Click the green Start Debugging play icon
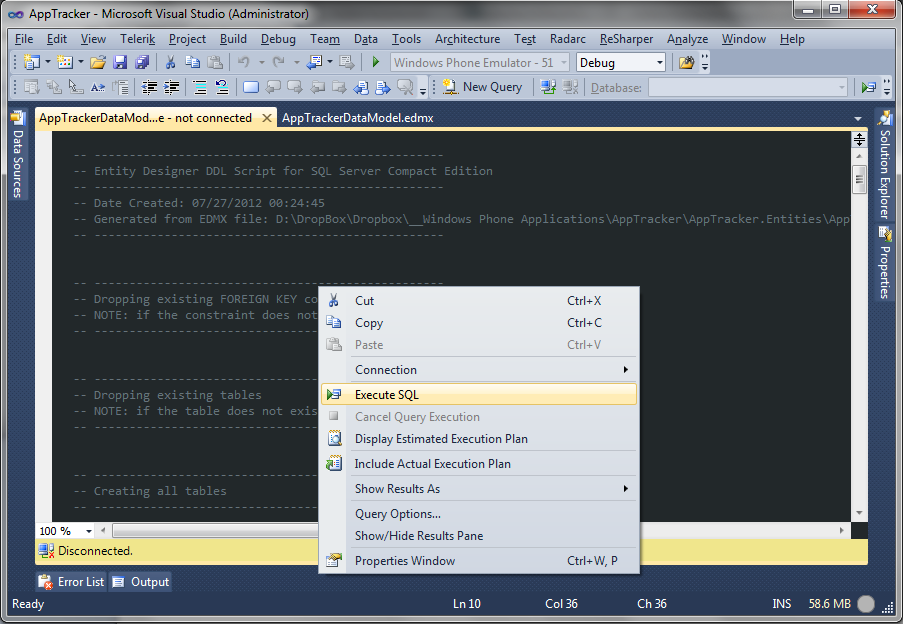 coord(376,62)
